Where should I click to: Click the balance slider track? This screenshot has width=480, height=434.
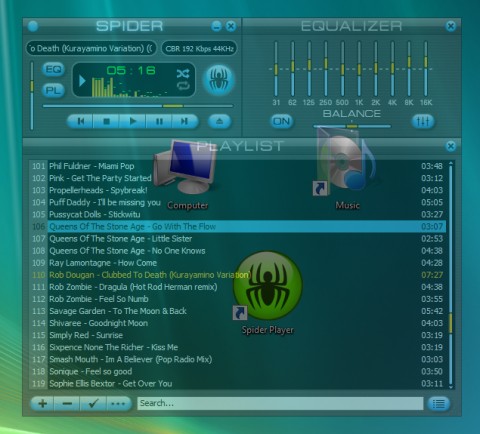tap(352, 127)
